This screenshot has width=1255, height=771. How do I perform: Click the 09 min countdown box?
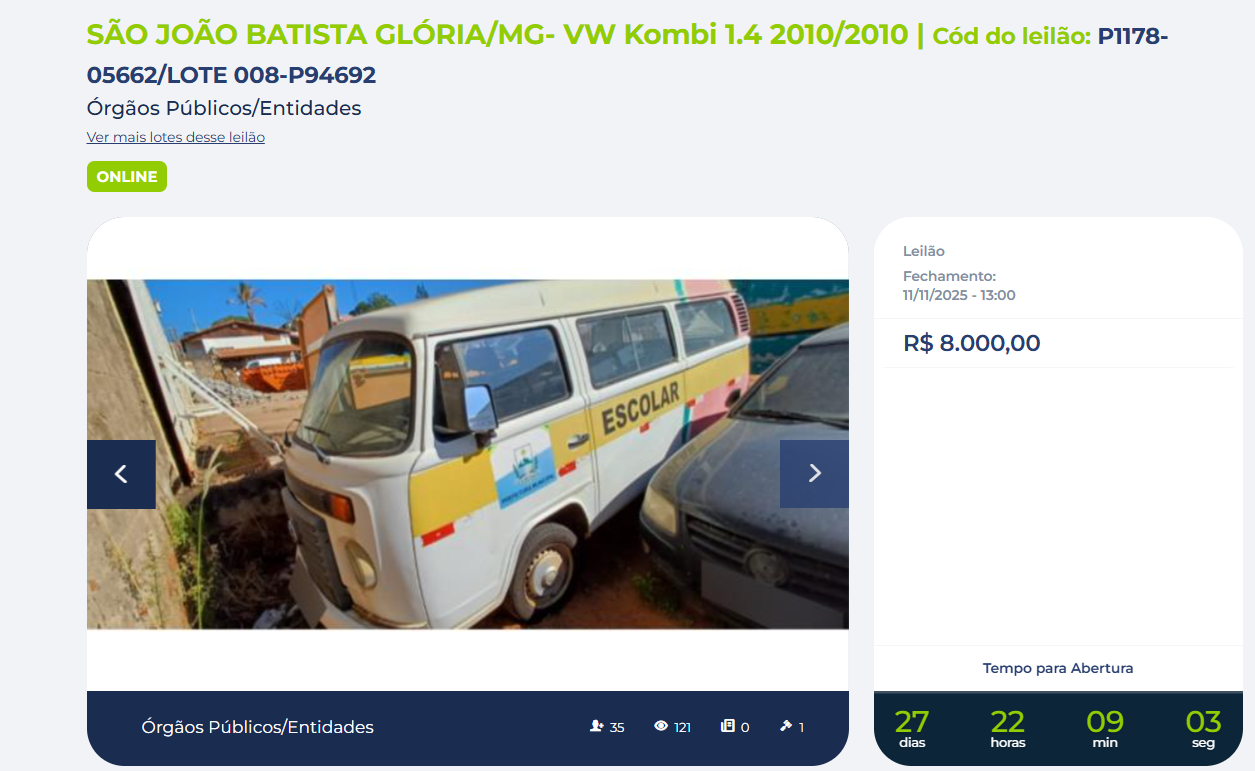pos(1105,728)
